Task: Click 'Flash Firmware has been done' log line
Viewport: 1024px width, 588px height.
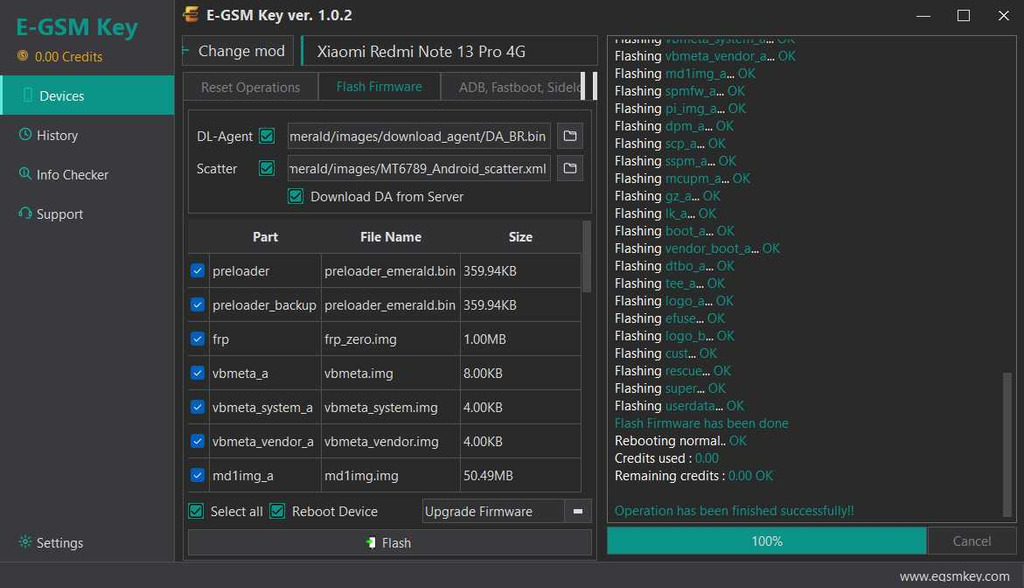Action: point(701,423)
